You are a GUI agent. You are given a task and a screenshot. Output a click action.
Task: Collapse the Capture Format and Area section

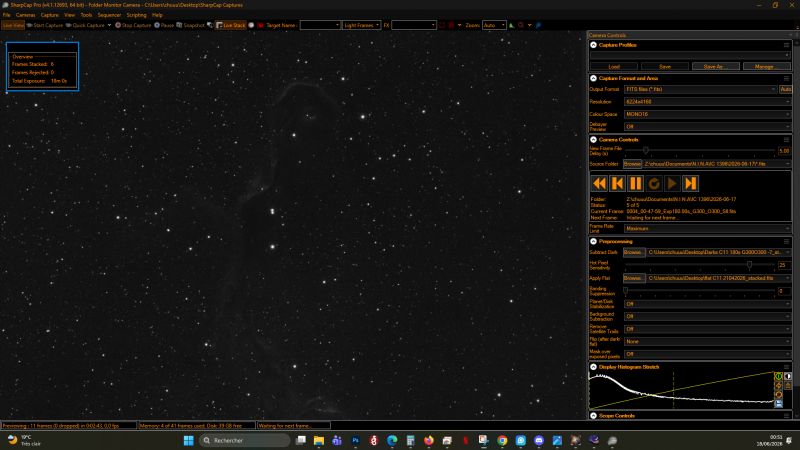tap(593, 79)
